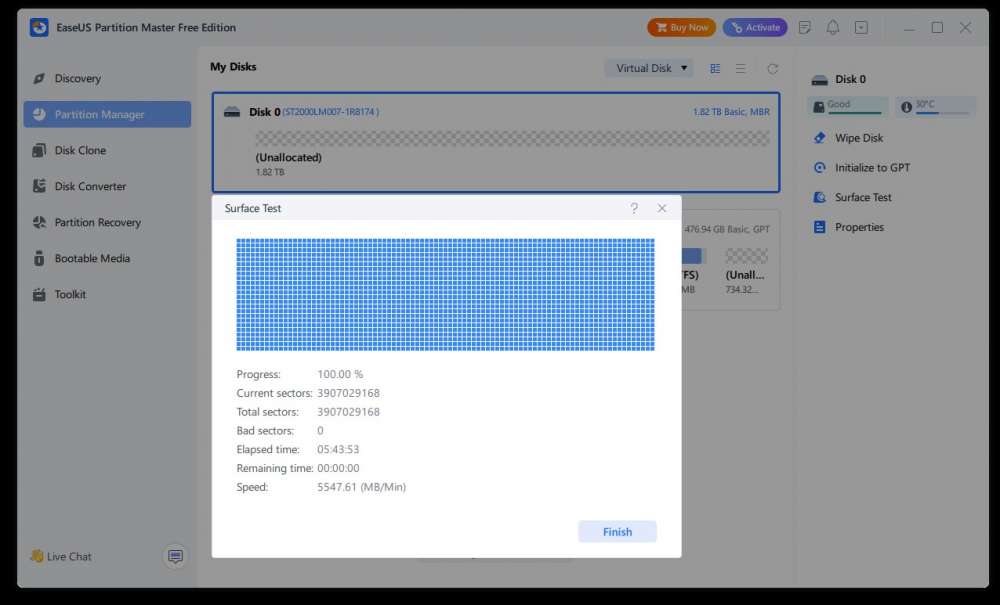Expand the Virtual Disk dropdown

[x=650, y=68]
